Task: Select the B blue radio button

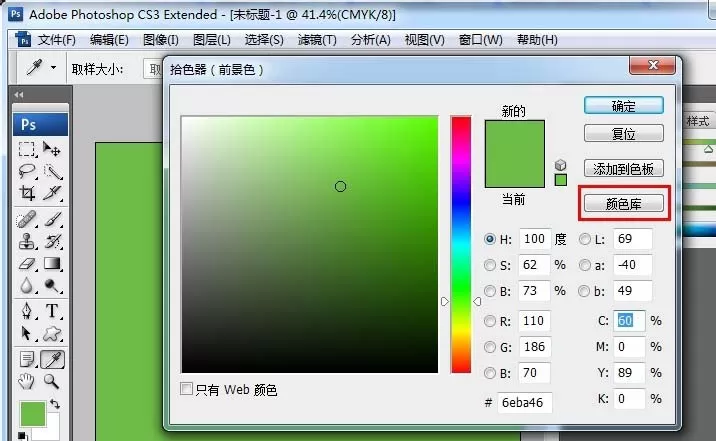Action: 490,373
